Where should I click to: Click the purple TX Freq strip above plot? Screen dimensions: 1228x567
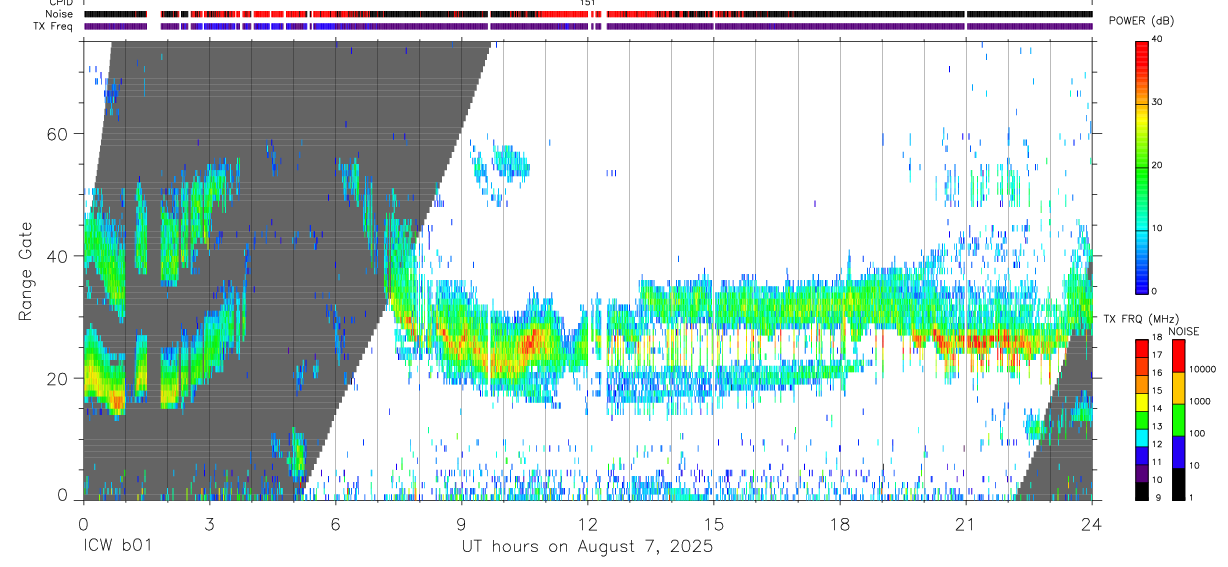click(588, 26)
